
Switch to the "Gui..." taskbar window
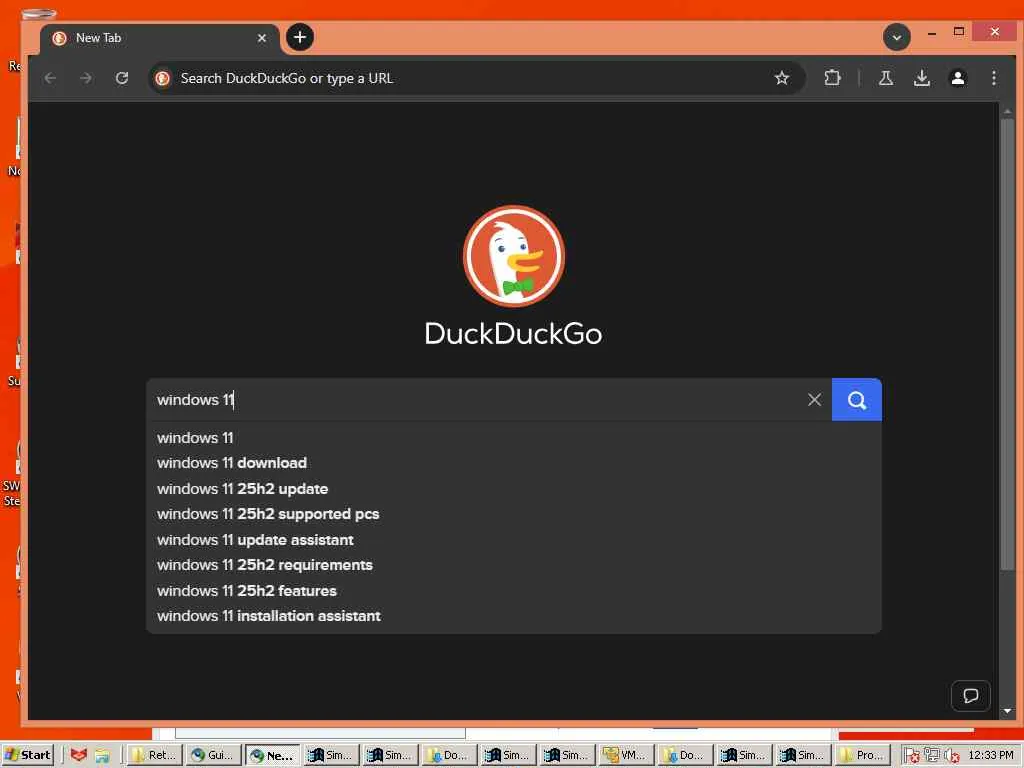pyautogui.click(x=212, y=755)
